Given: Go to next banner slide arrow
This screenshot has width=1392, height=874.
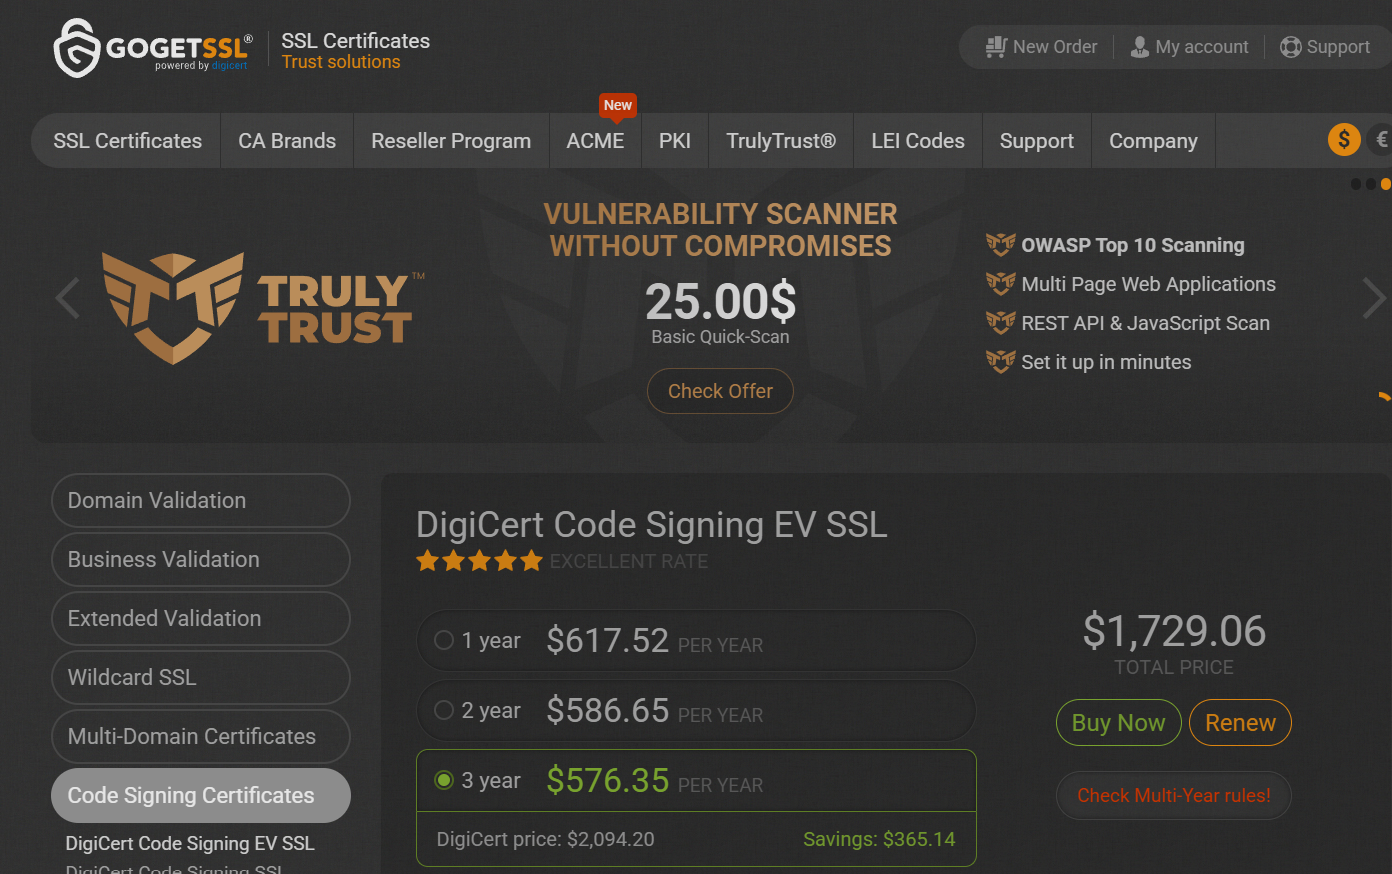Looking at the screenshot, I should click(1374, 298).
